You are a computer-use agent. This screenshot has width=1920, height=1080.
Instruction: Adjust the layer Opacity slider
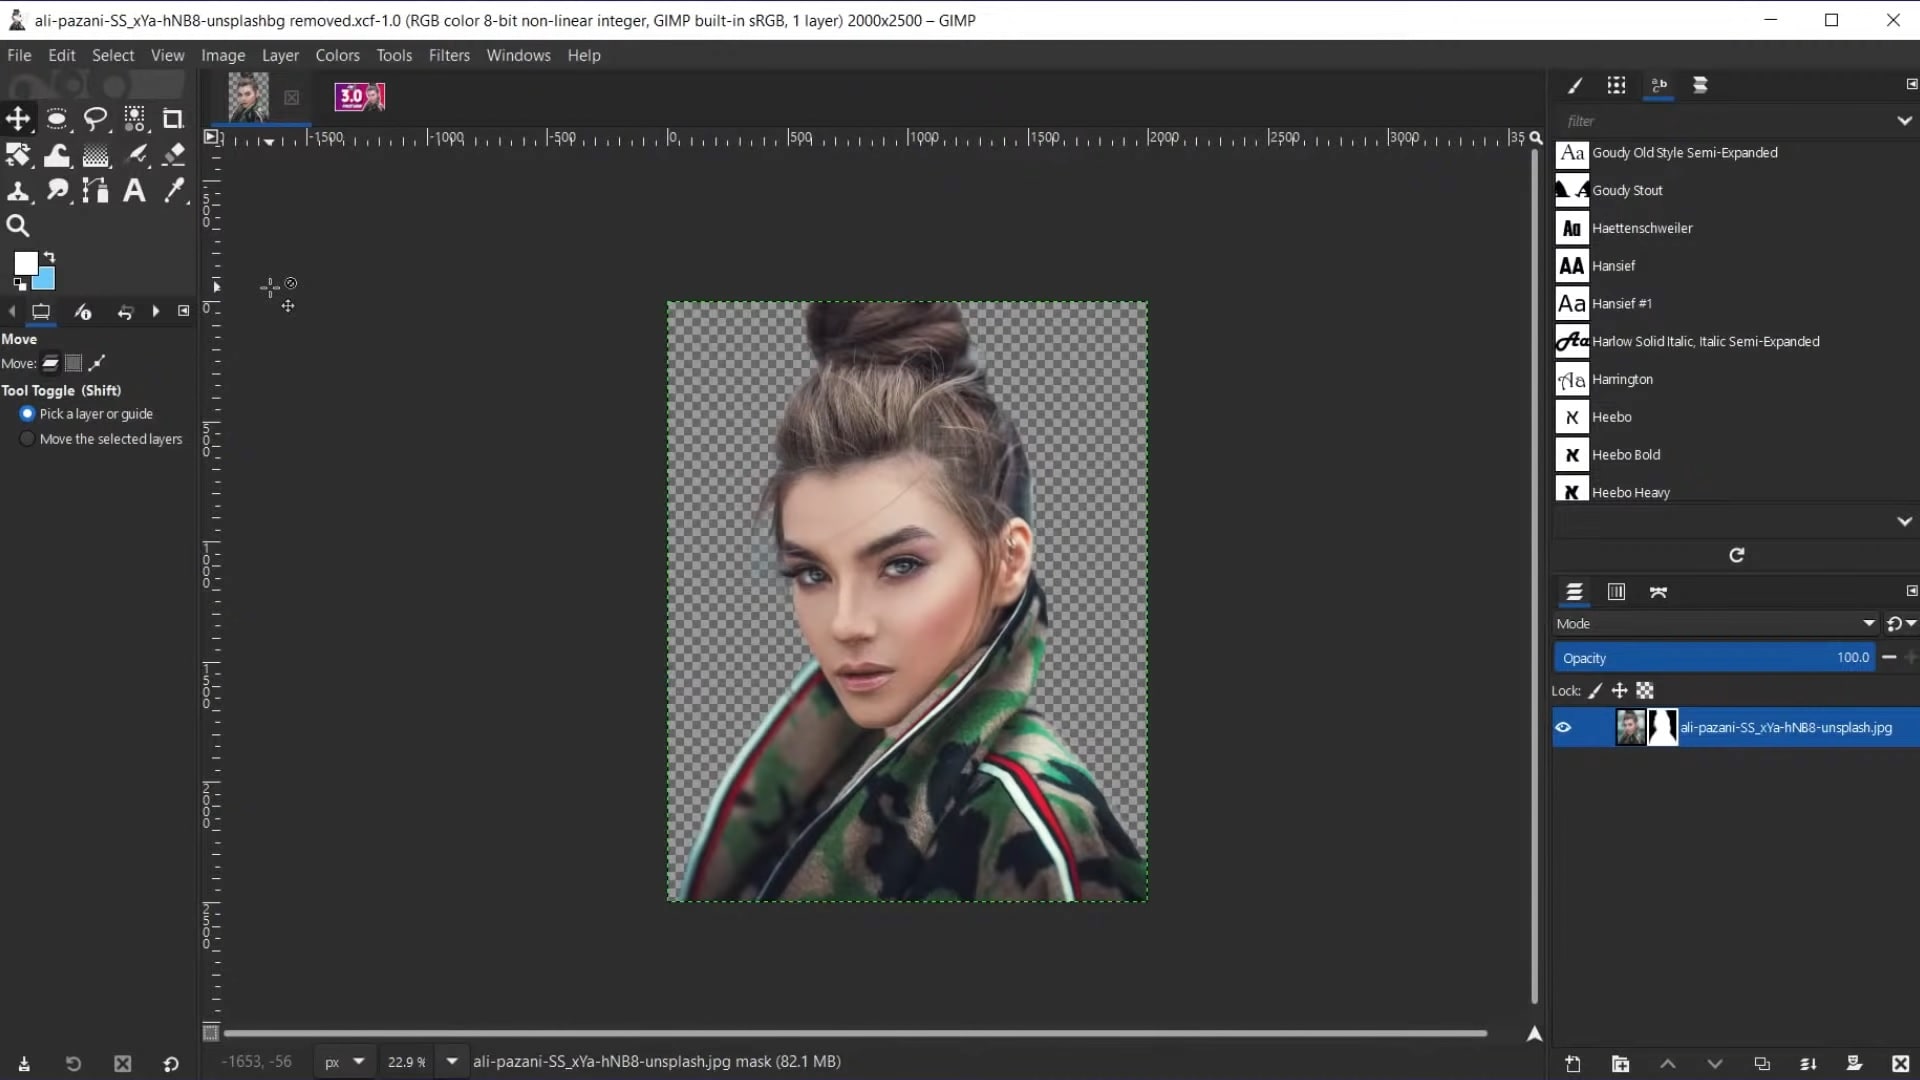pos(1712,658)
